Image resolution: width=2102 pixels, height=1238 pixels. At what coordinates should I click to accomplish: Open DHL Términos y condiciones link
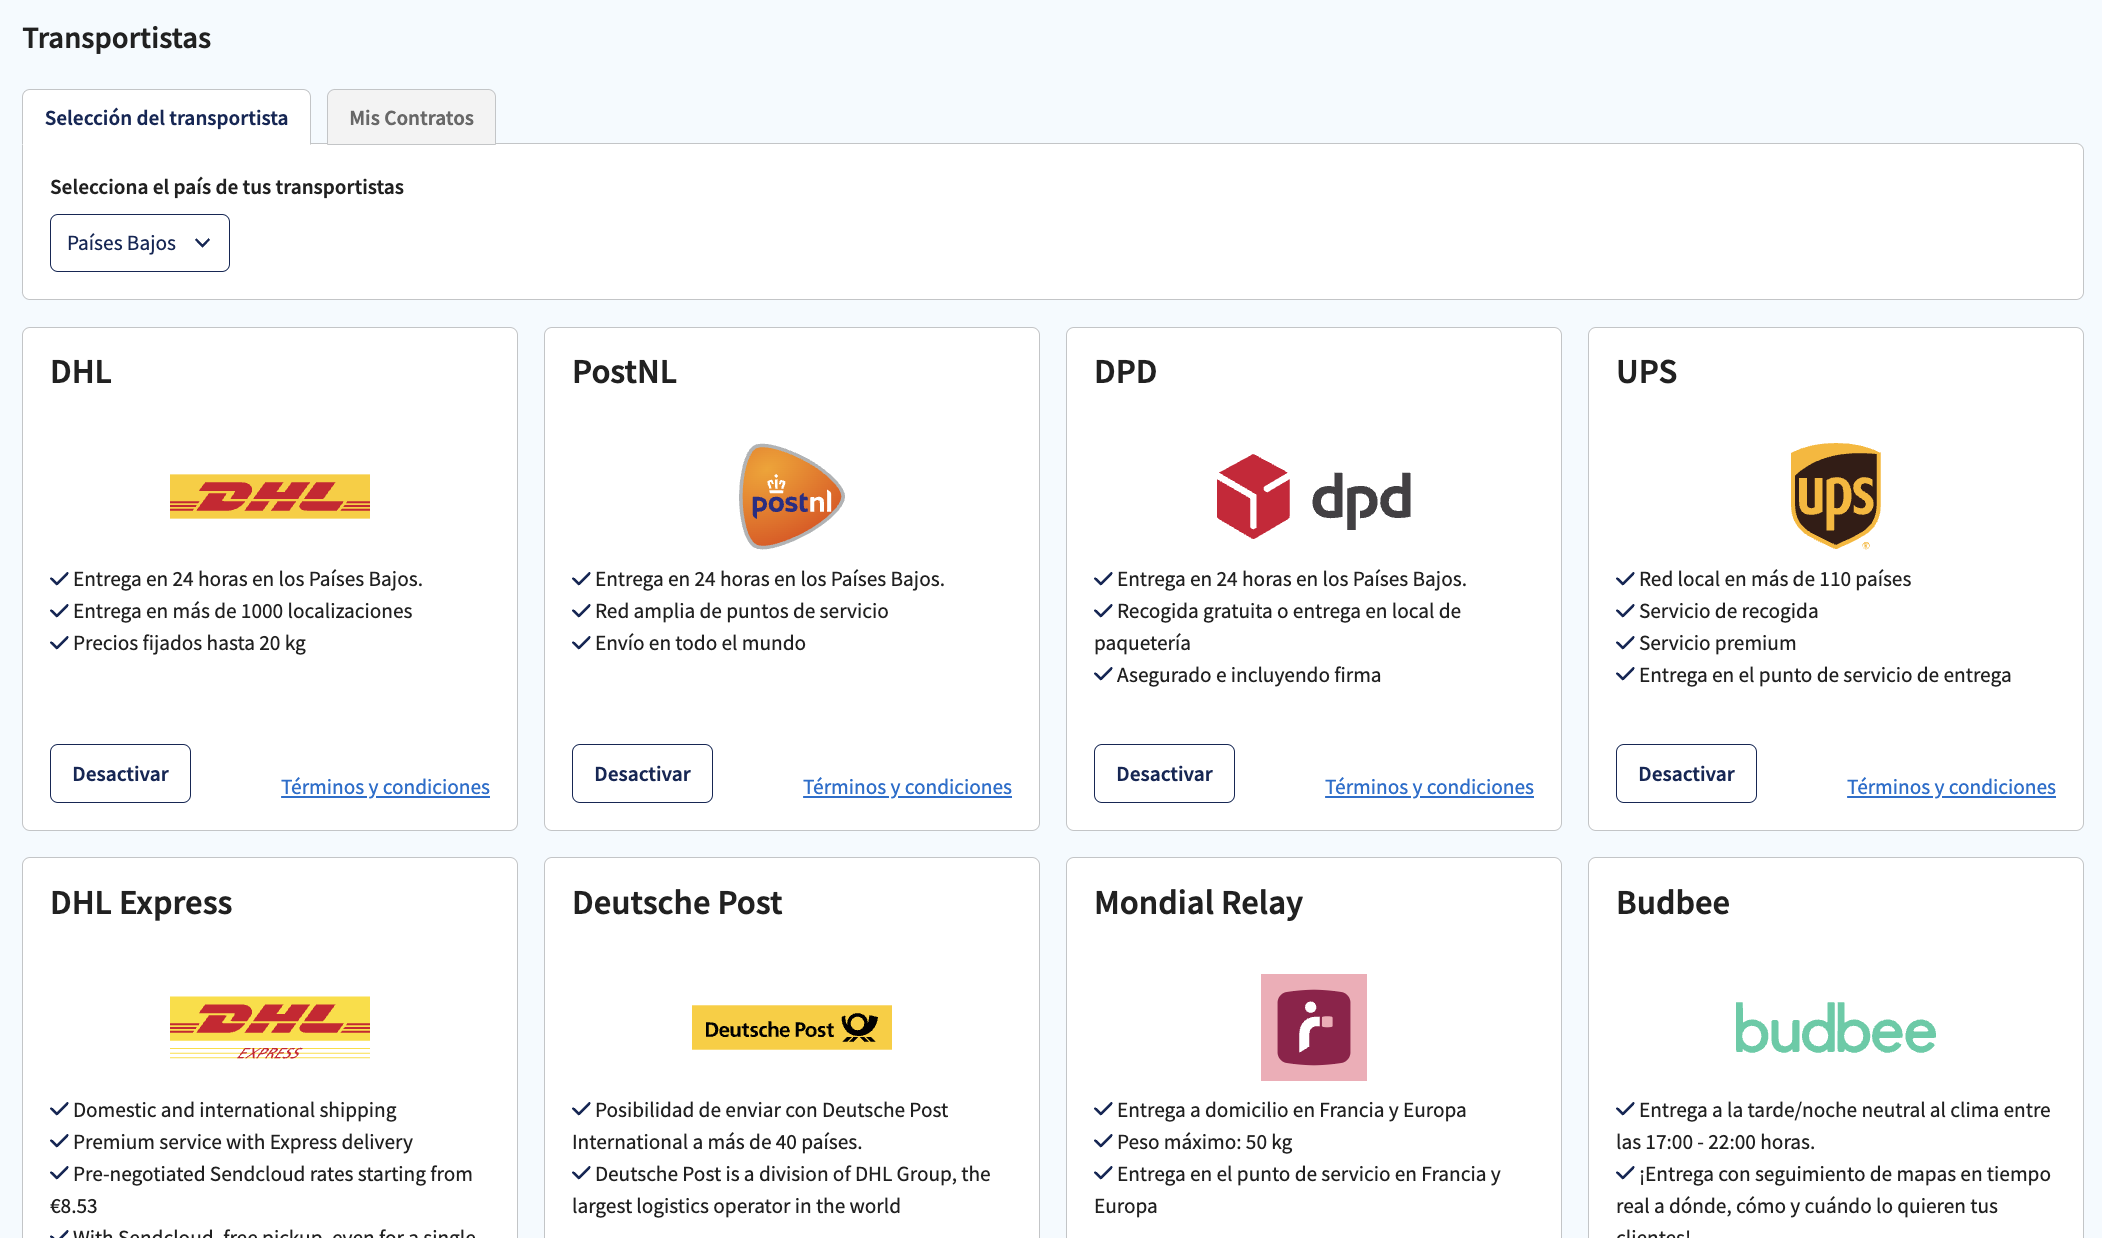(x=385, y=787)
